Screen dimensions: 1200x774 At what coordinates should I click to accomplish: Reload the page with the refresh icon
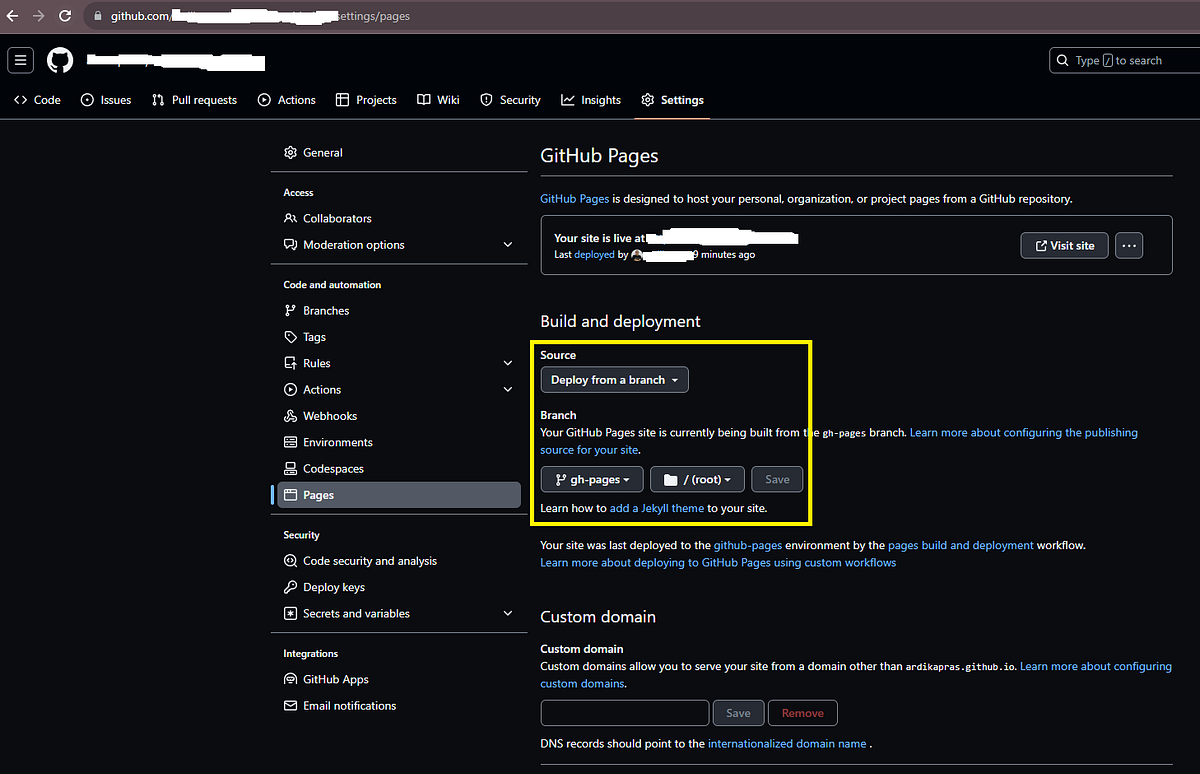click(65, 16)
